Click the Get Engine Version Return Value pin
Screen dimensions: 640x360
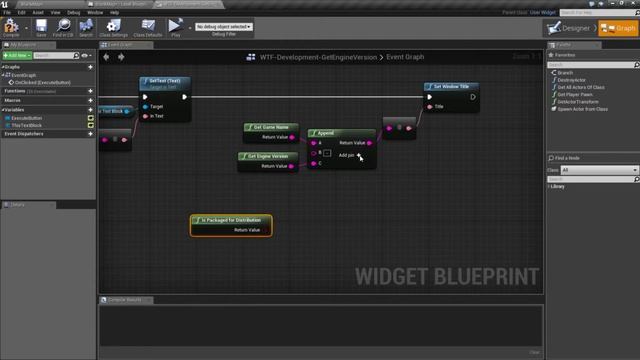[291, 166]
